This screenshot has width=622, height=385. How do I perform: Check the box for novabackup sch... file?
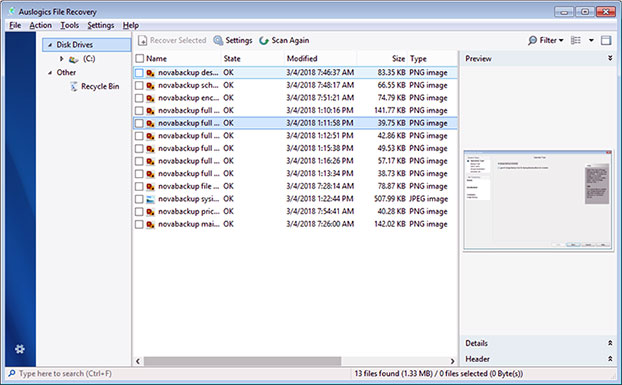(x=139, y=86)
